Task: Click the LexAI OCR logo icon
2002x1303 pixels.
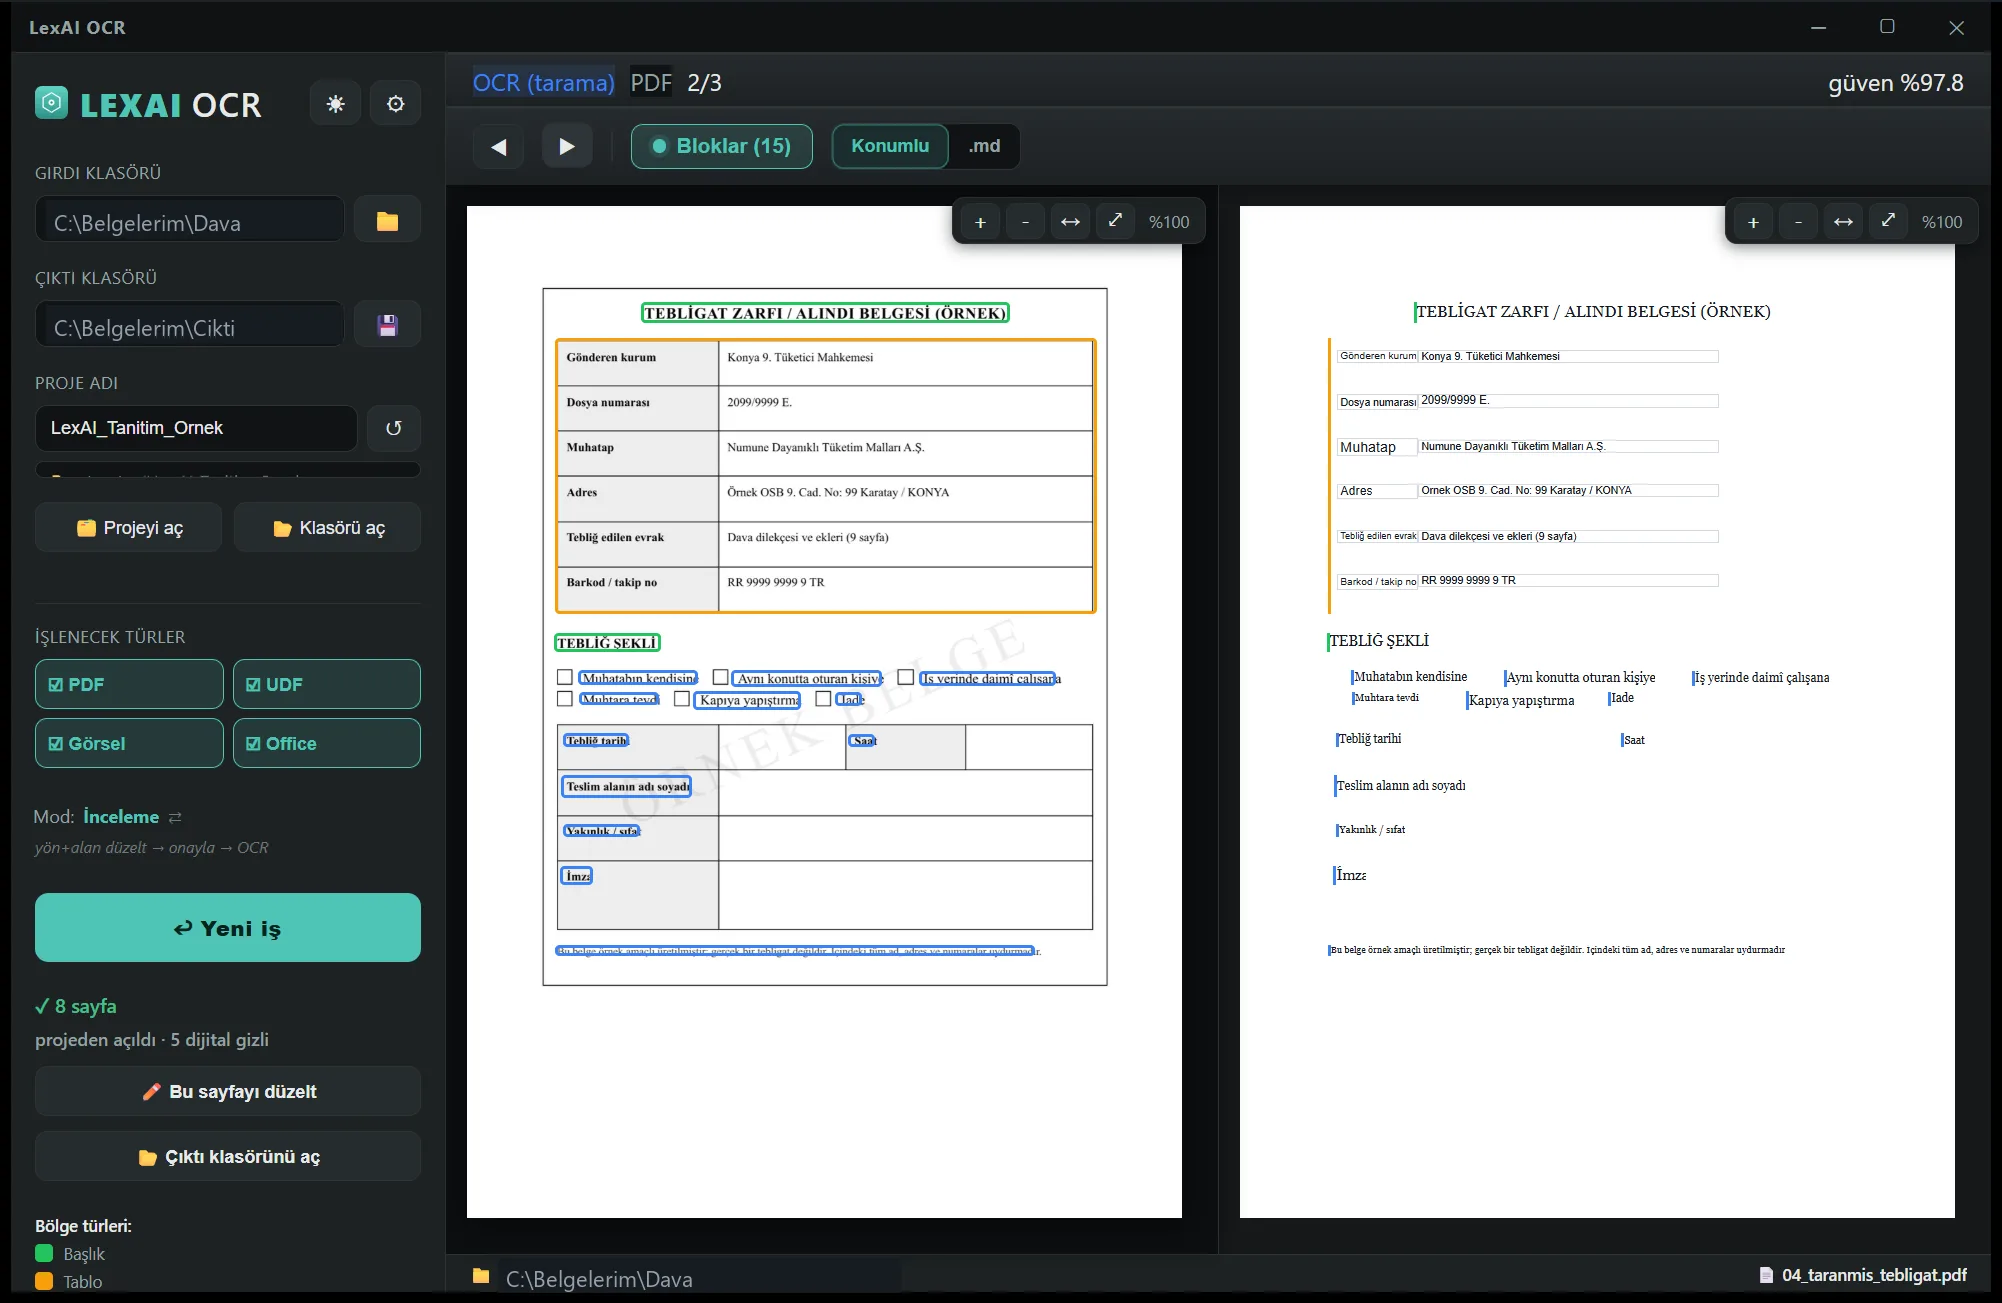Action: [x=52, y=103]
